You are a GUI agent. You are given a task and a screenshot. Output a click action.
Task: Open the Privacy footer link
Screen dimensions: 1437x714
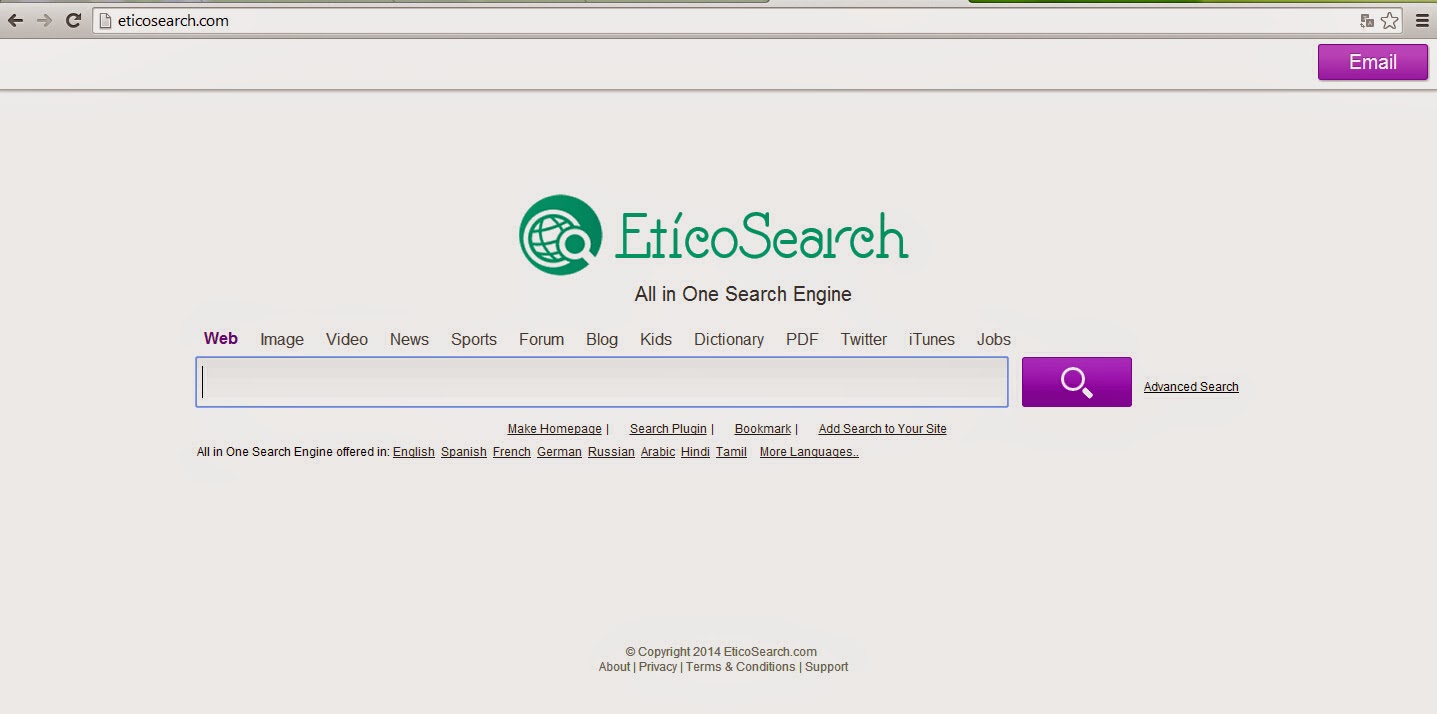tap(658, 667)
